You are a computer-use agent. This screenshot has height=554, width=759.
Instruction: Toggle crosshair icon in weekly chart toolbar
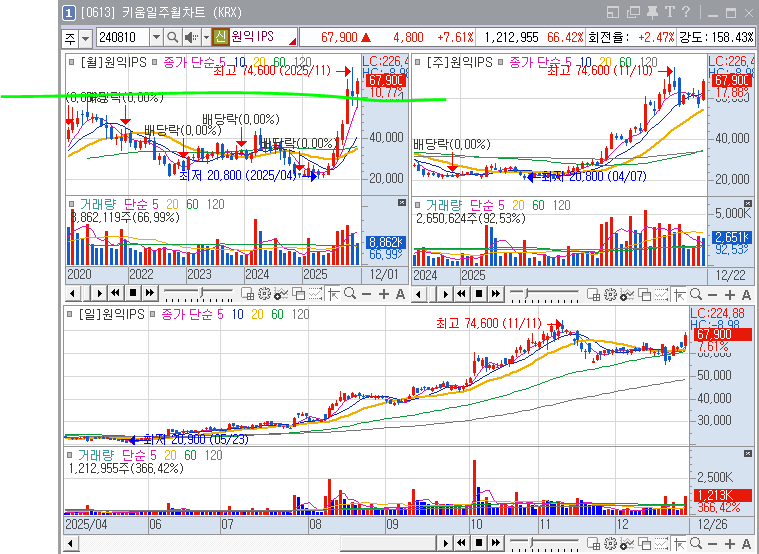(x=679, y=294)
